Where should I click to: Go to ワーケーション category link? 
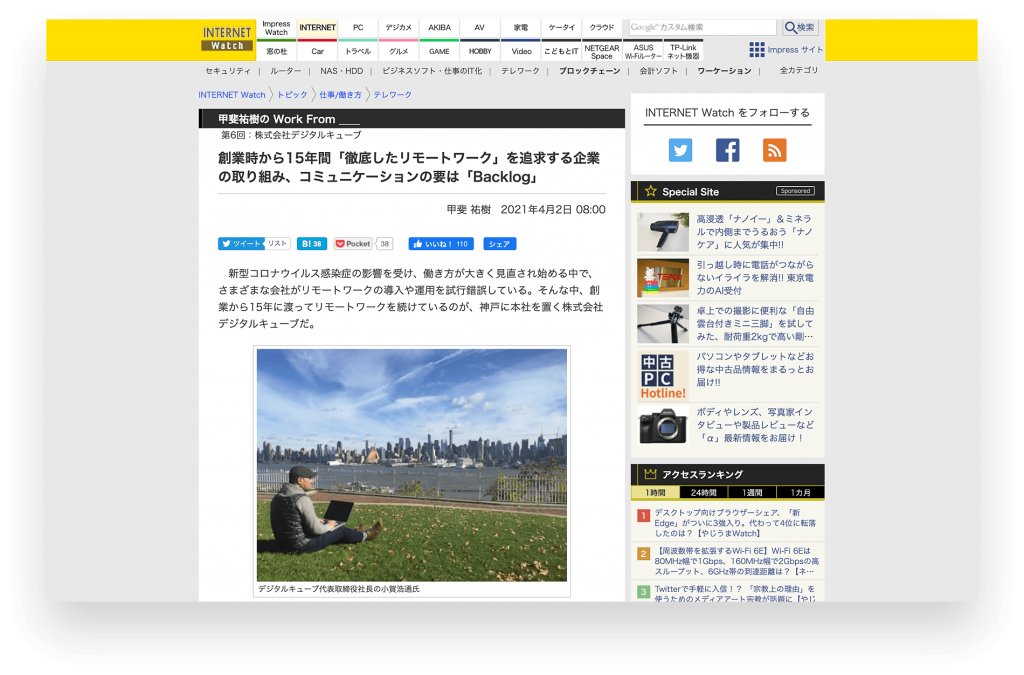click(x=724, y=71)
